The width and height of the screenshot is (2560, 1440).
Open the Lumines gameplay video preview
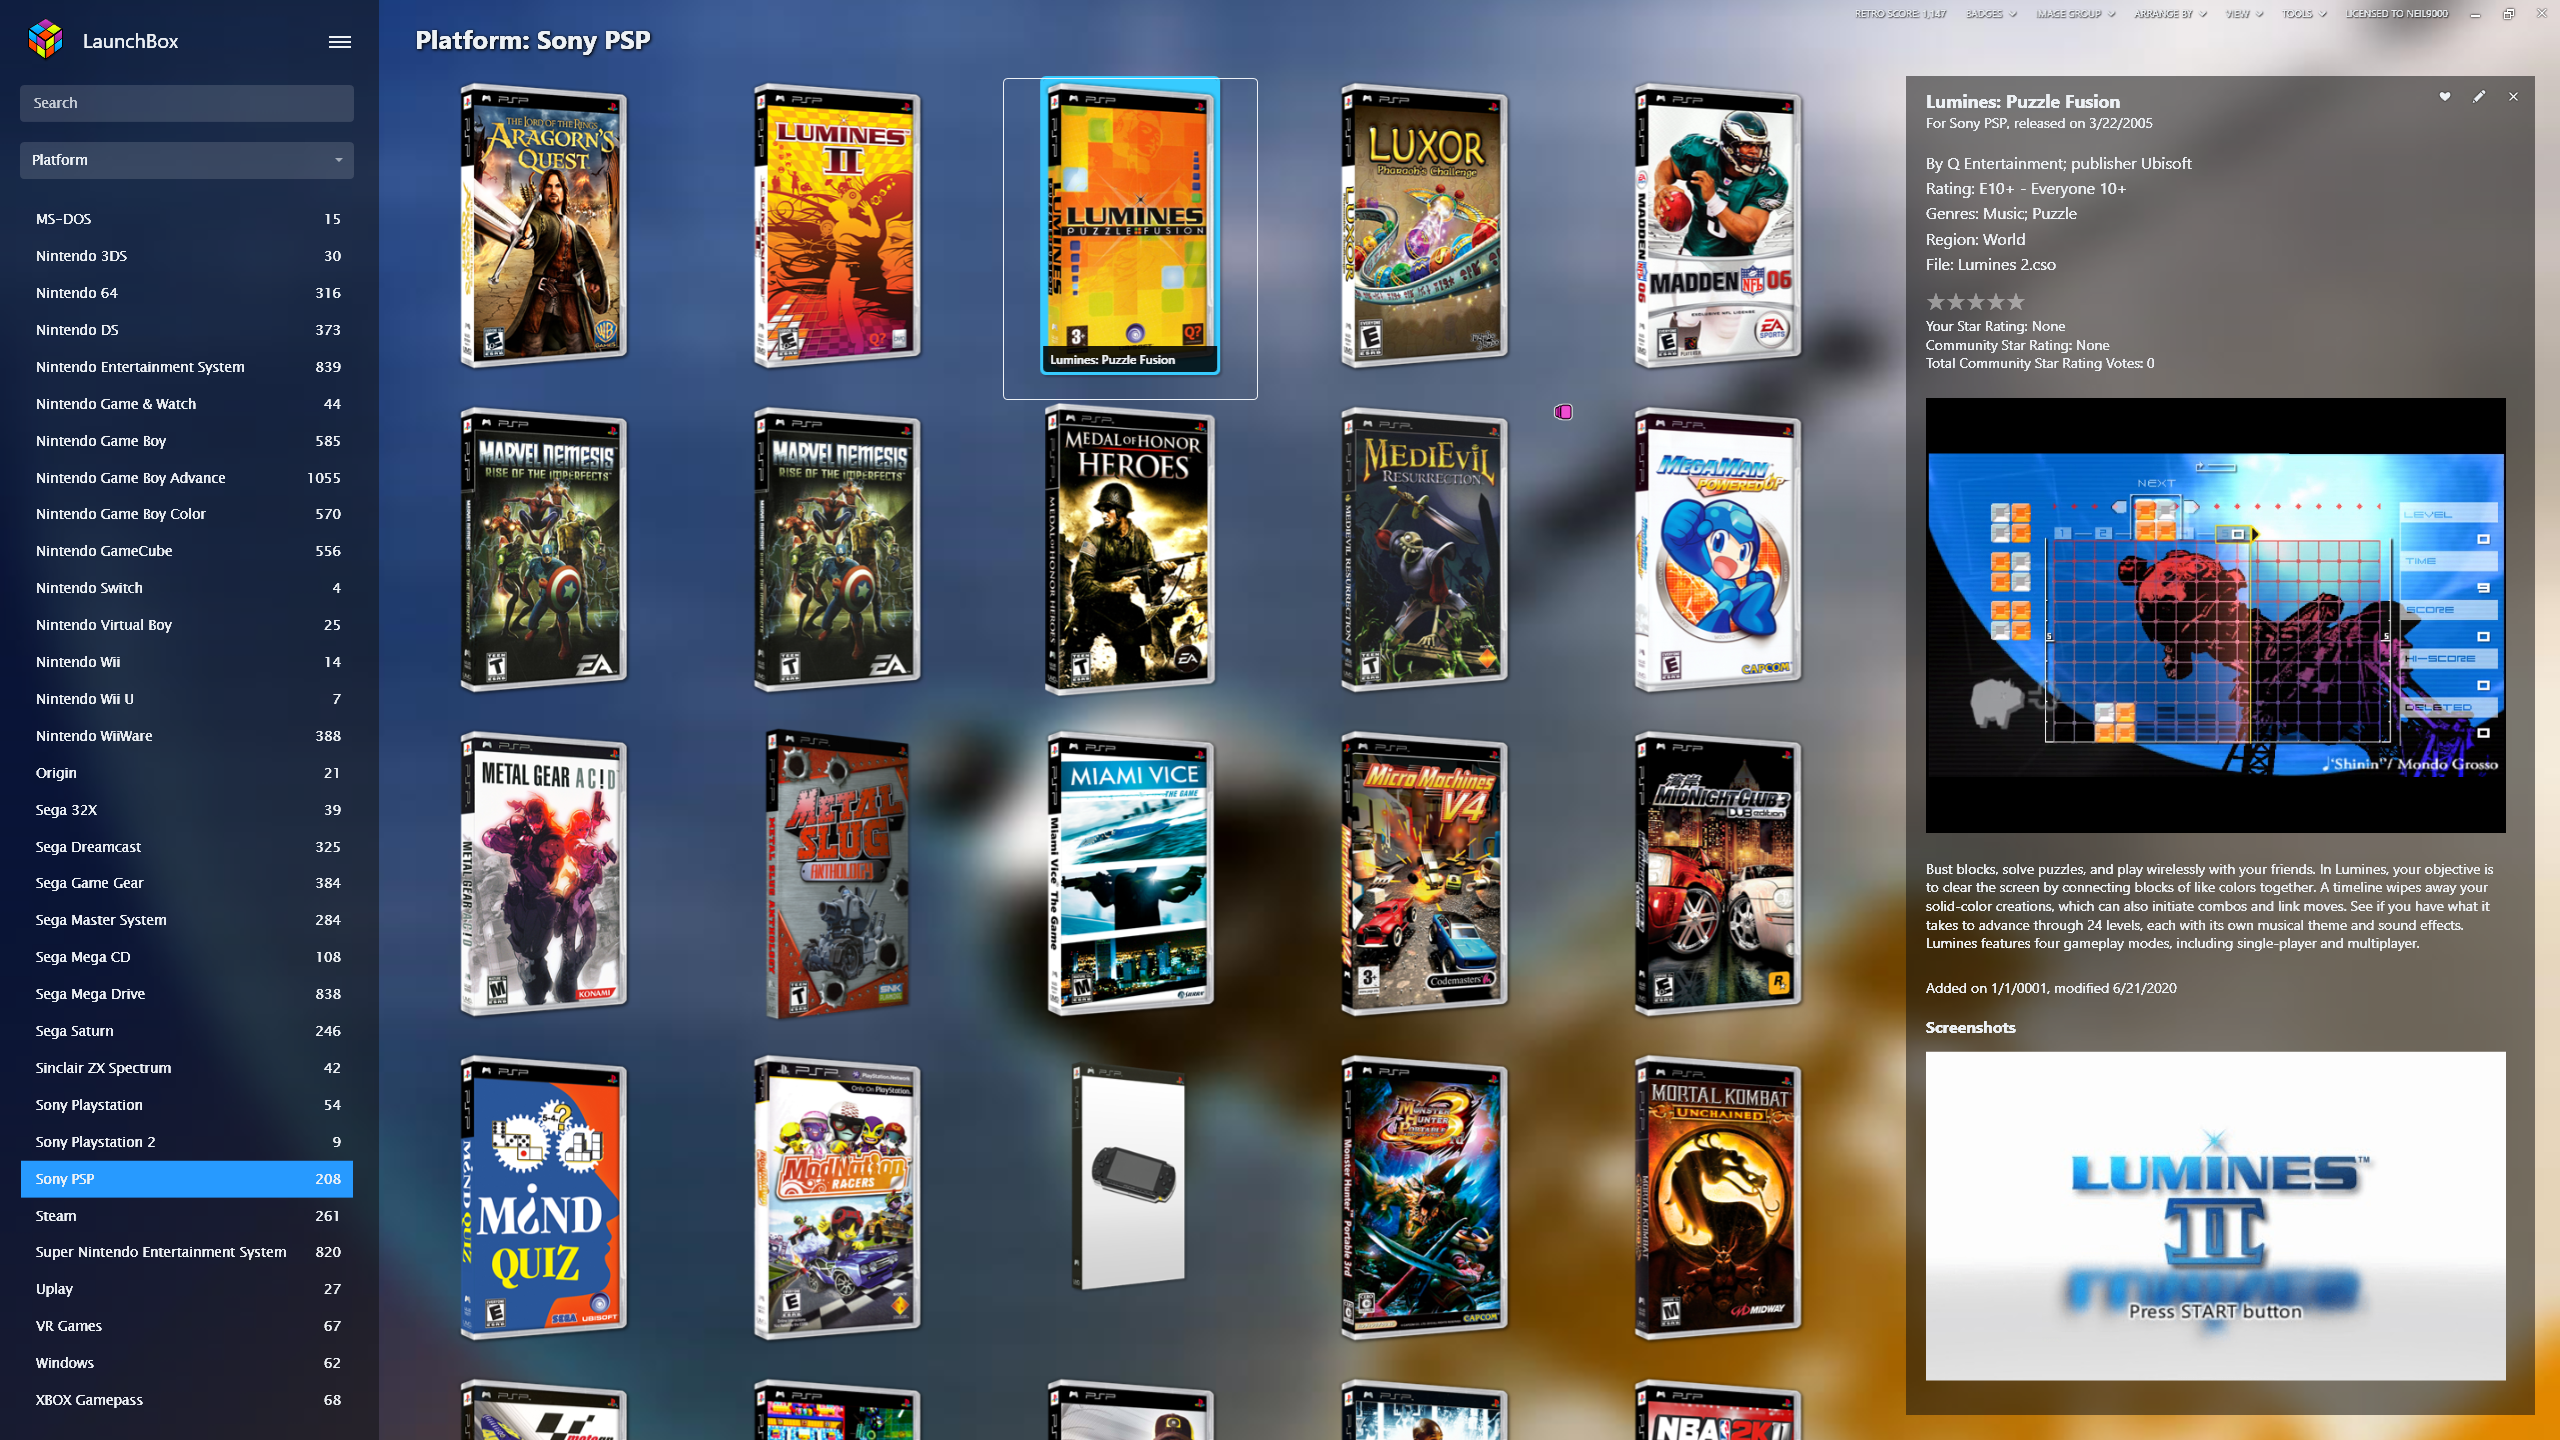tap(2215, 615)
